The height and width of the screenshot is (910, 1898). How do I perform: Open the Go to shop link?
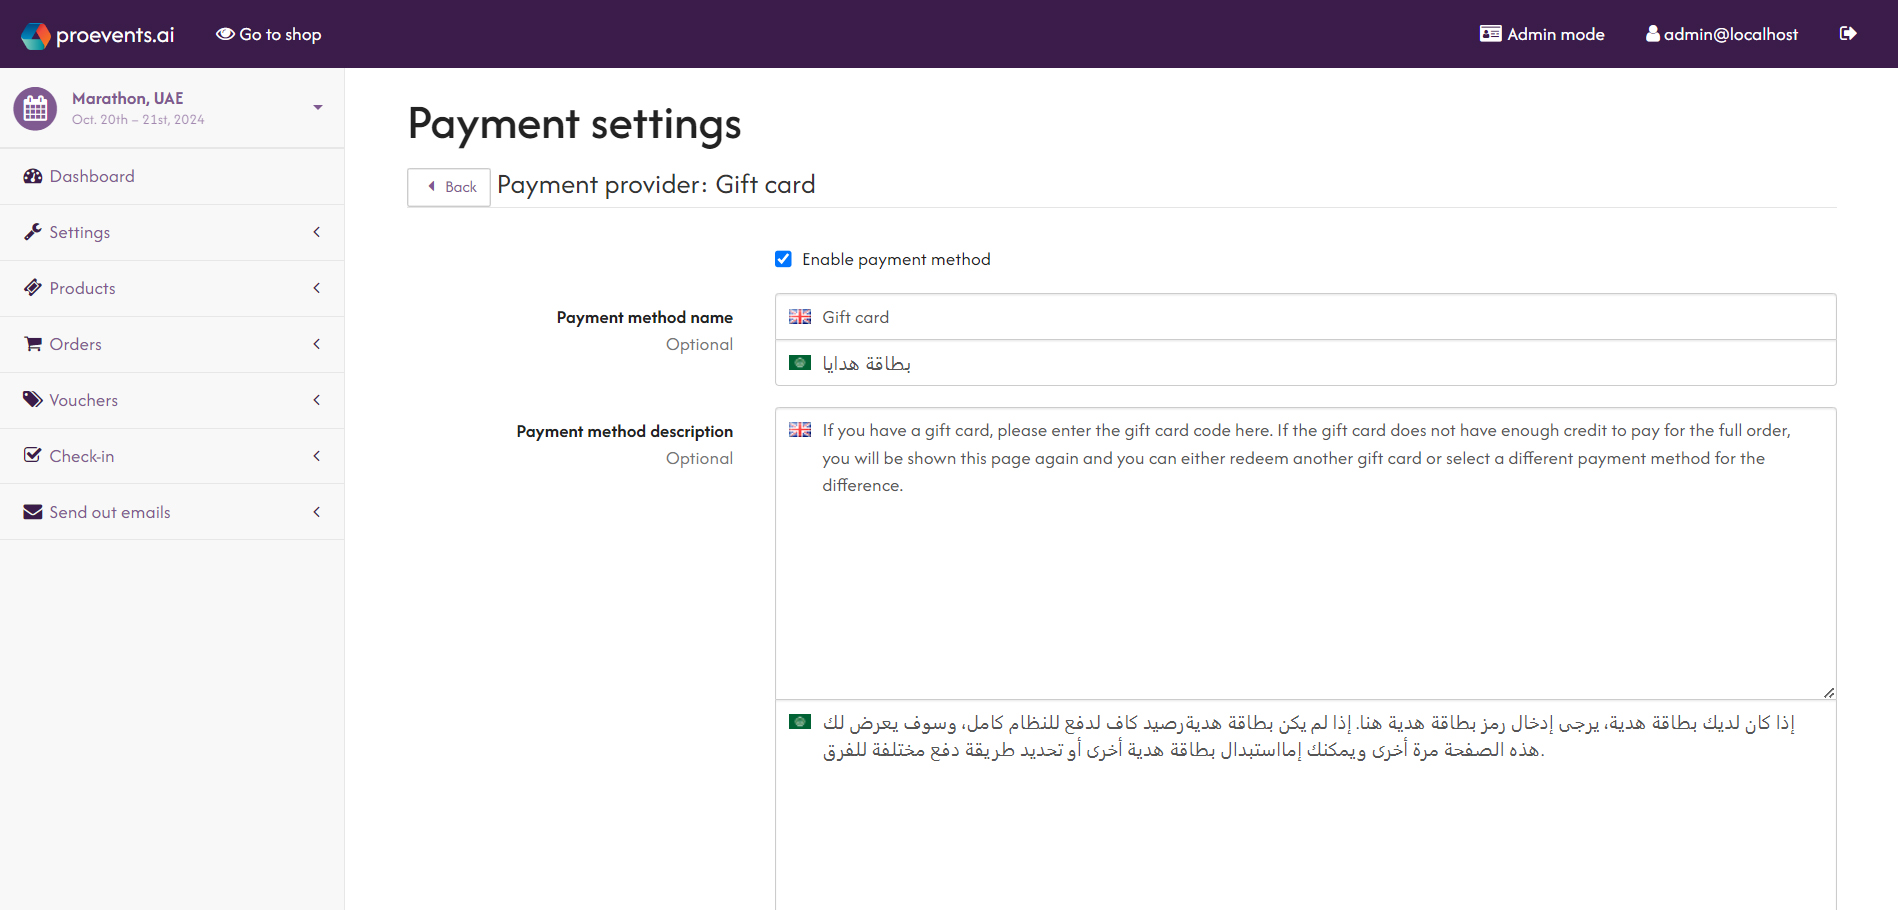pyautogui.click(x=268, y=33)
